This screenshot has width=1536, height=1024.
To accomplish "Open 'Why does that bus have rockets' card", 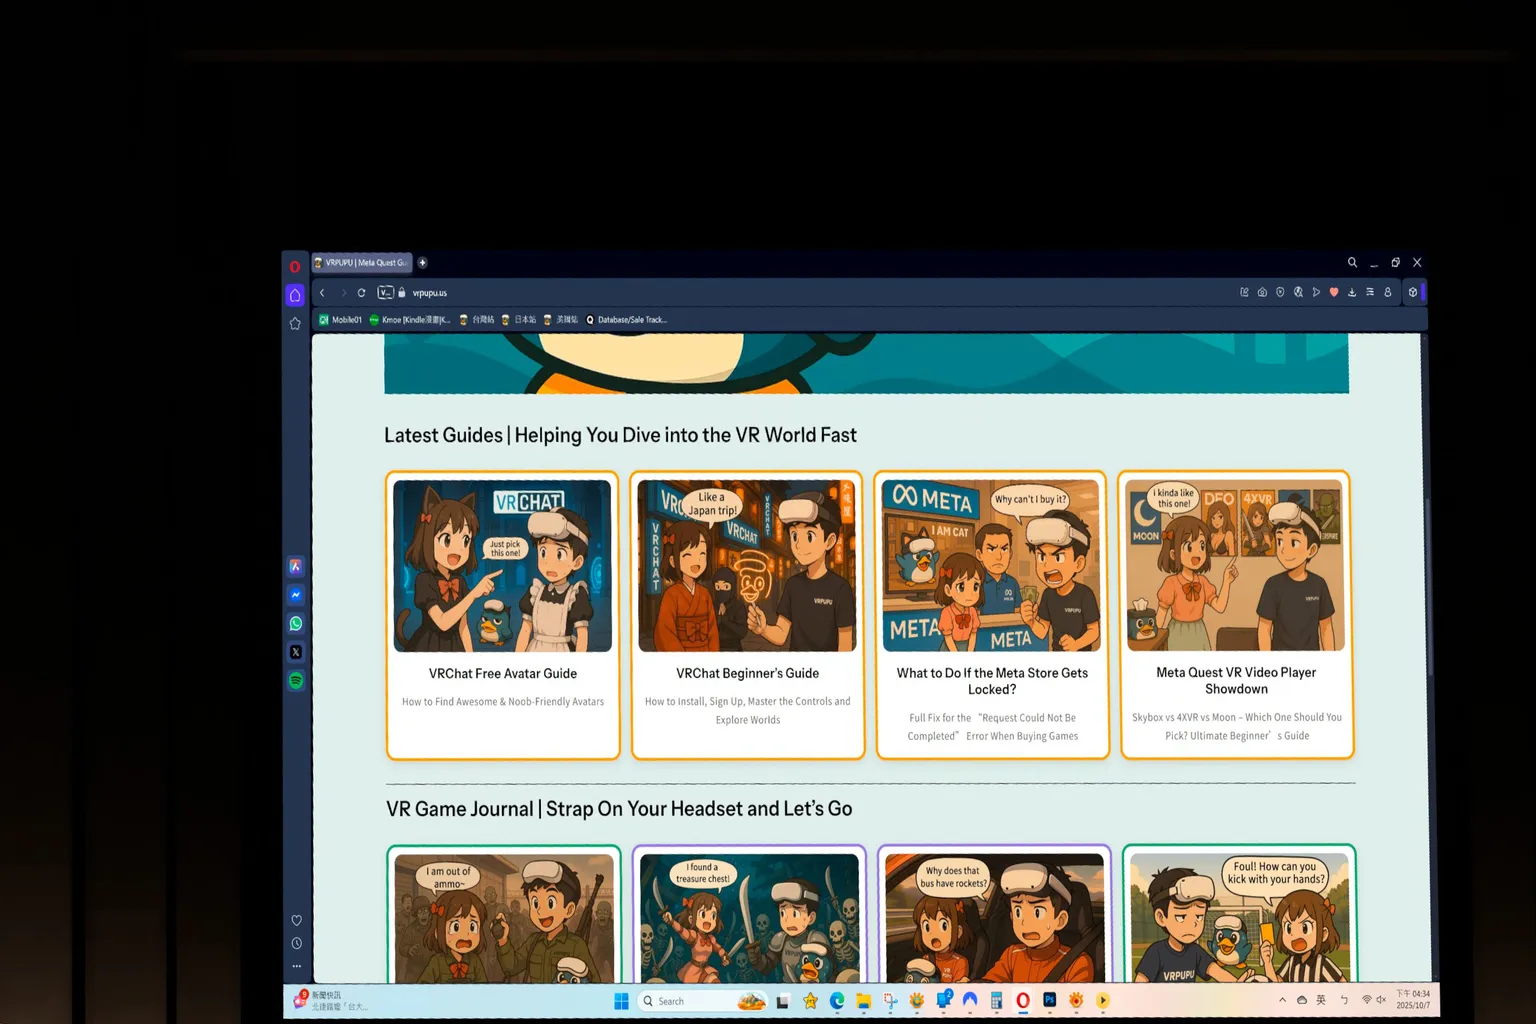I will (x=994, y=916).
